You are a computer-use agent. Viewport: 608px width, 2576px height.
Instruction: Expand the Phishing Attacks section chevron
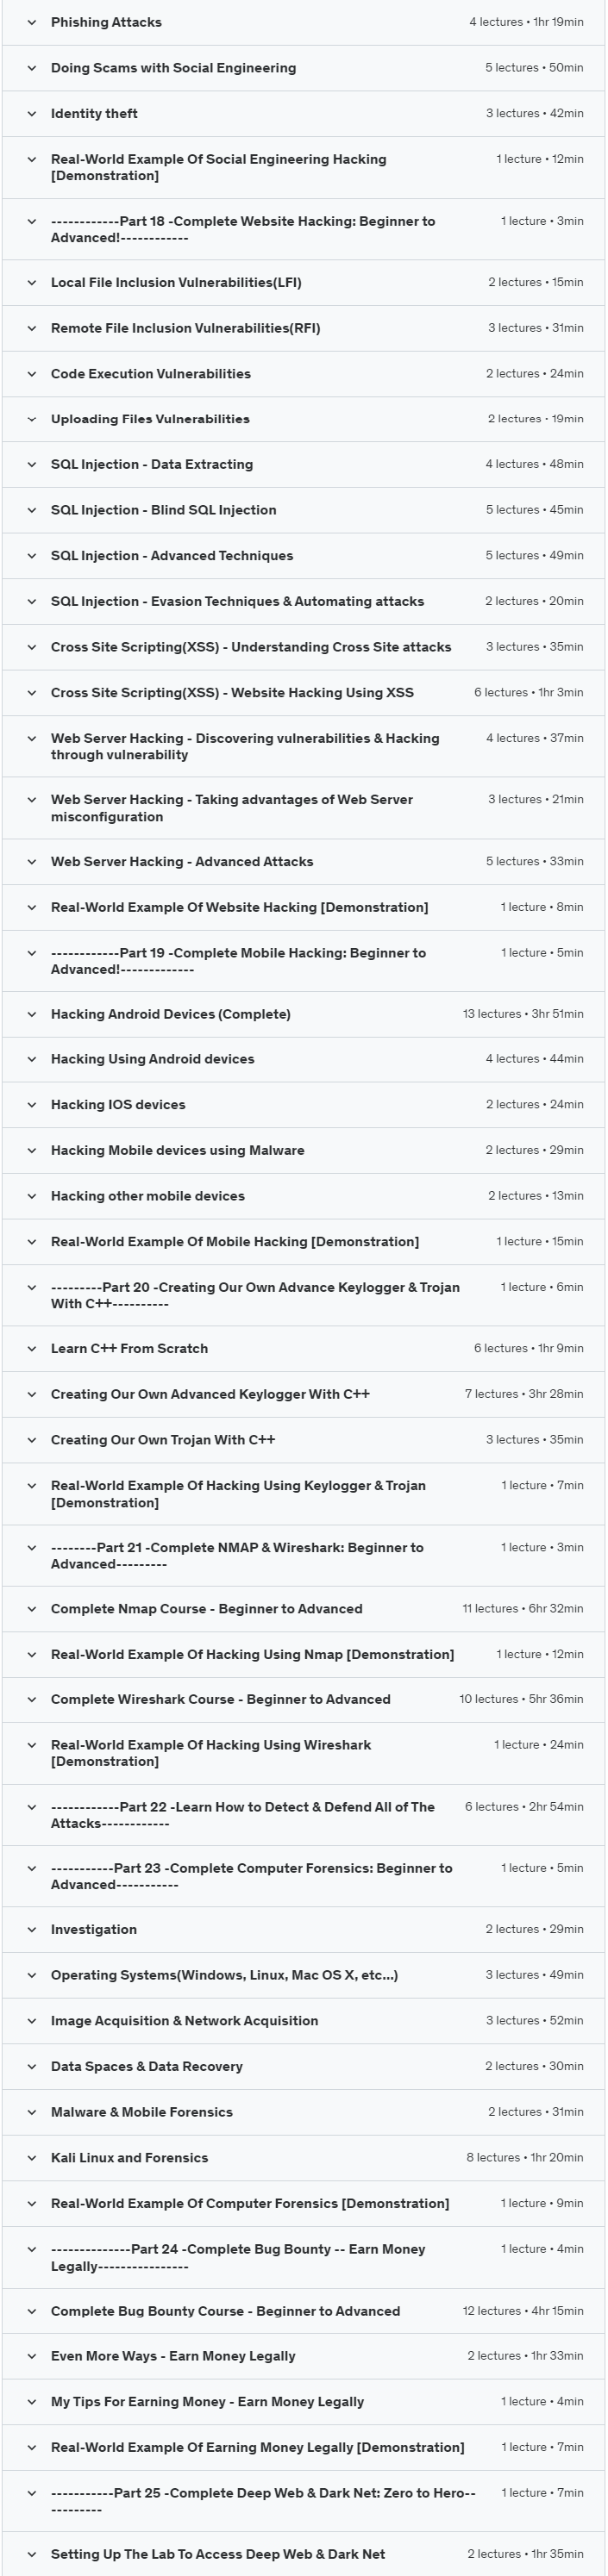click(31, 22)
